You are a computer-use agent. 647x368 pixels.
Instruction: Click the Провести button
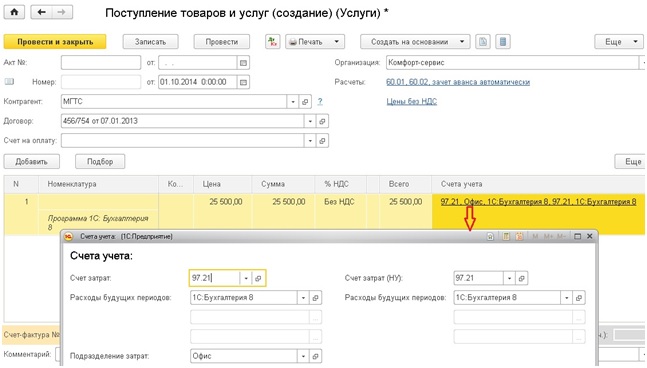click(x=222, y=42)
